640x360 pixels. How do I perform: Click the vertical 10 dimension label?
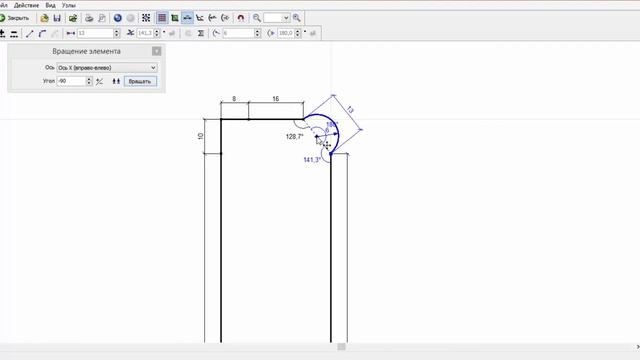[x=200, y=136]
